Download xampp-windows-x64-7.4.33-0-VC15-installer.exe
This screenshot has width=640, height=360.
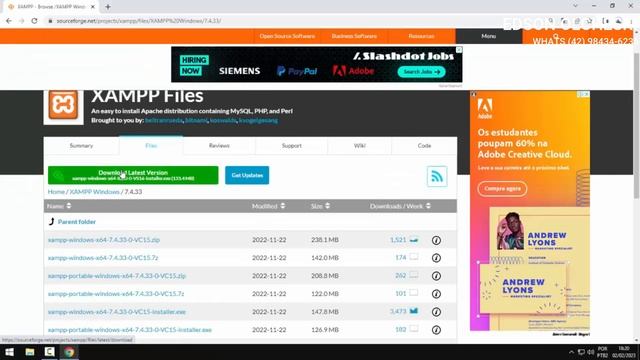[x=117, y=312]
